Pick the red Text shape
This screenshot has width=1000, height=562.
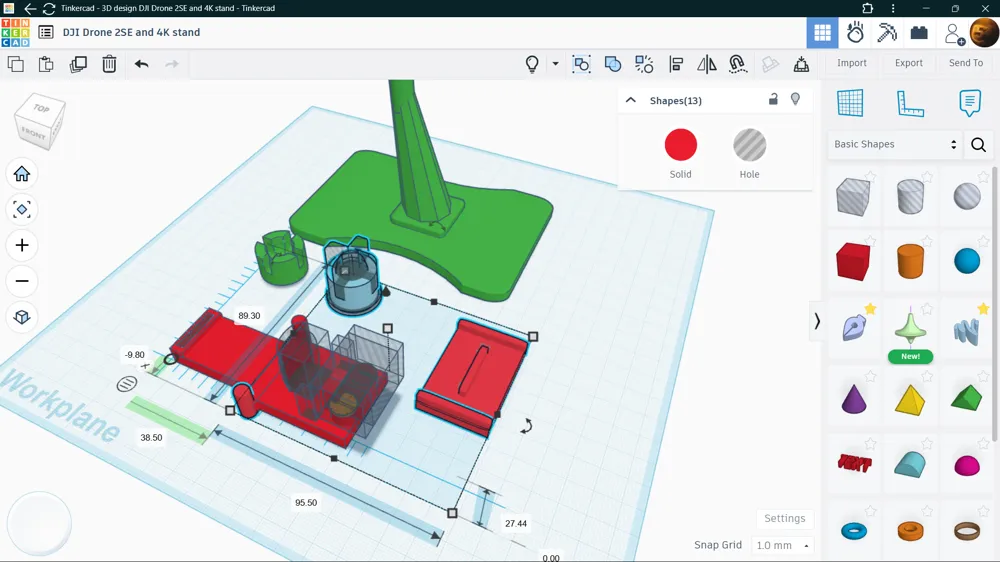(x=853, y=463)
